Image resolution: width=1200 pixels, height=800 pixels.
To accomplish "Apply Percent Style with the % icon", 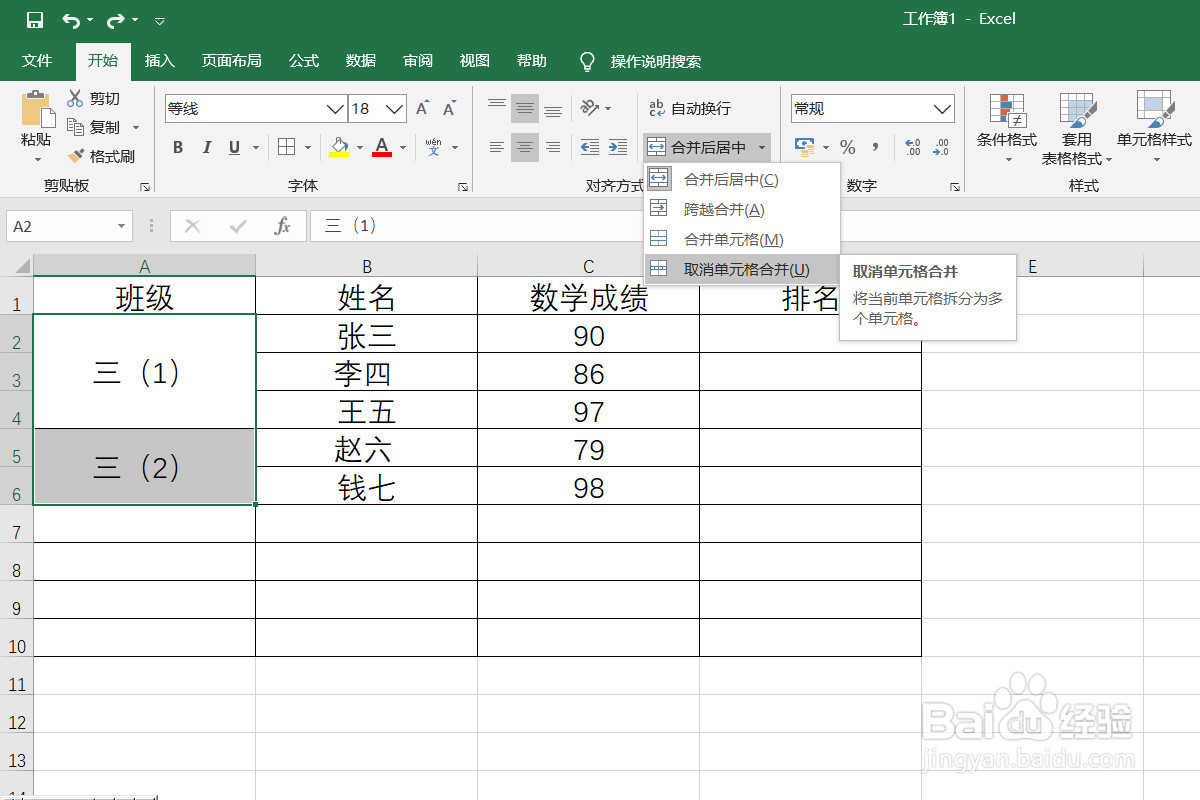I will click(x=848, y=147).
